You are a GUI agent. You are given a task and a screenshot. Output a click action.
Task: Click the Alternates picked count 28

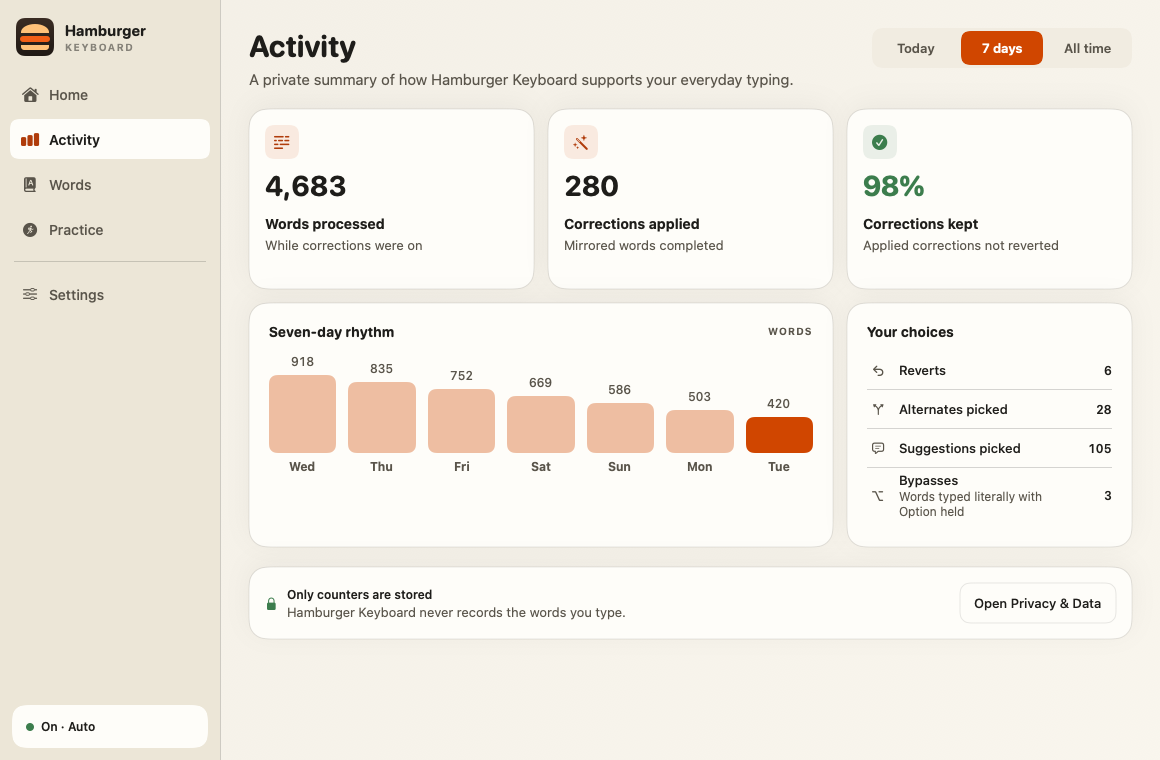(1104, 409)
